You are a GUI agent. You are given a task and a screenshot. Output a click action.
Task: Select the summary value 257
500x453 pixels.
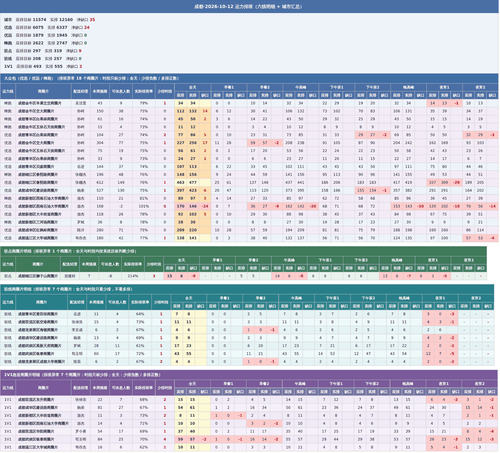(x=58, y=59)
